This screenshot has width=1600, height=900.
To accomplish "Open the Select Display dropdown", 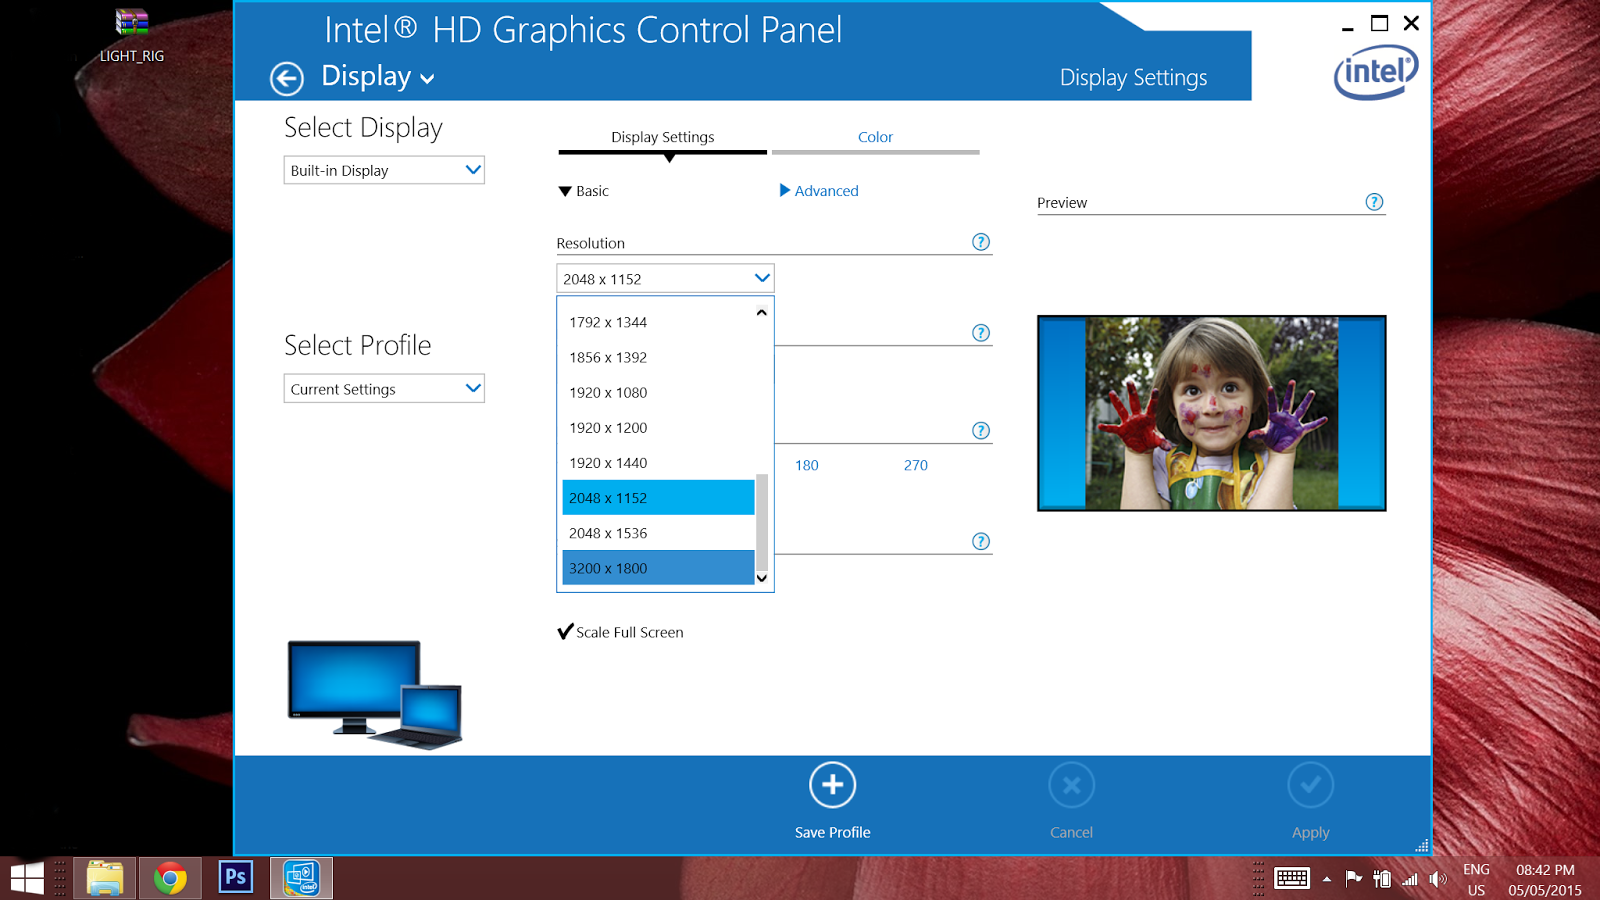I will [384, 170].
